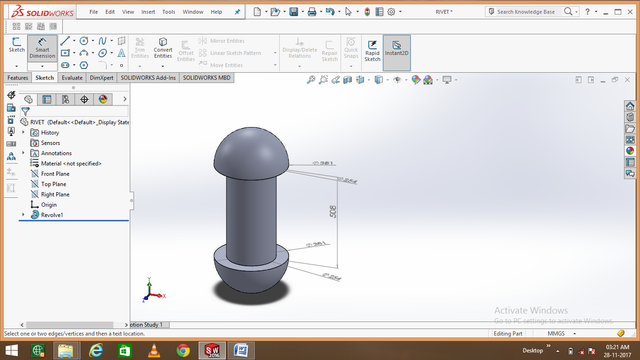Click the Rebuild traffic light icon

pos(367,12)
